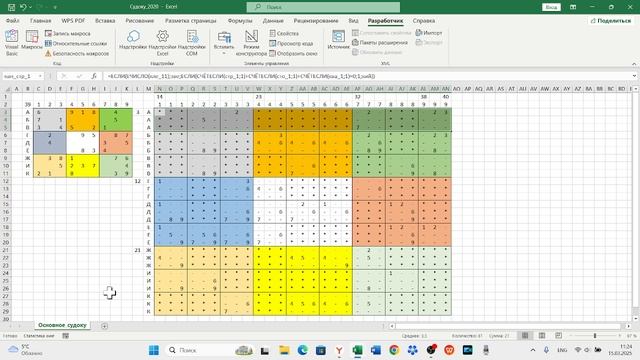Click macro record icon in status bar
The height and width of the screenshot is (360, 640).
pos(65,336)
